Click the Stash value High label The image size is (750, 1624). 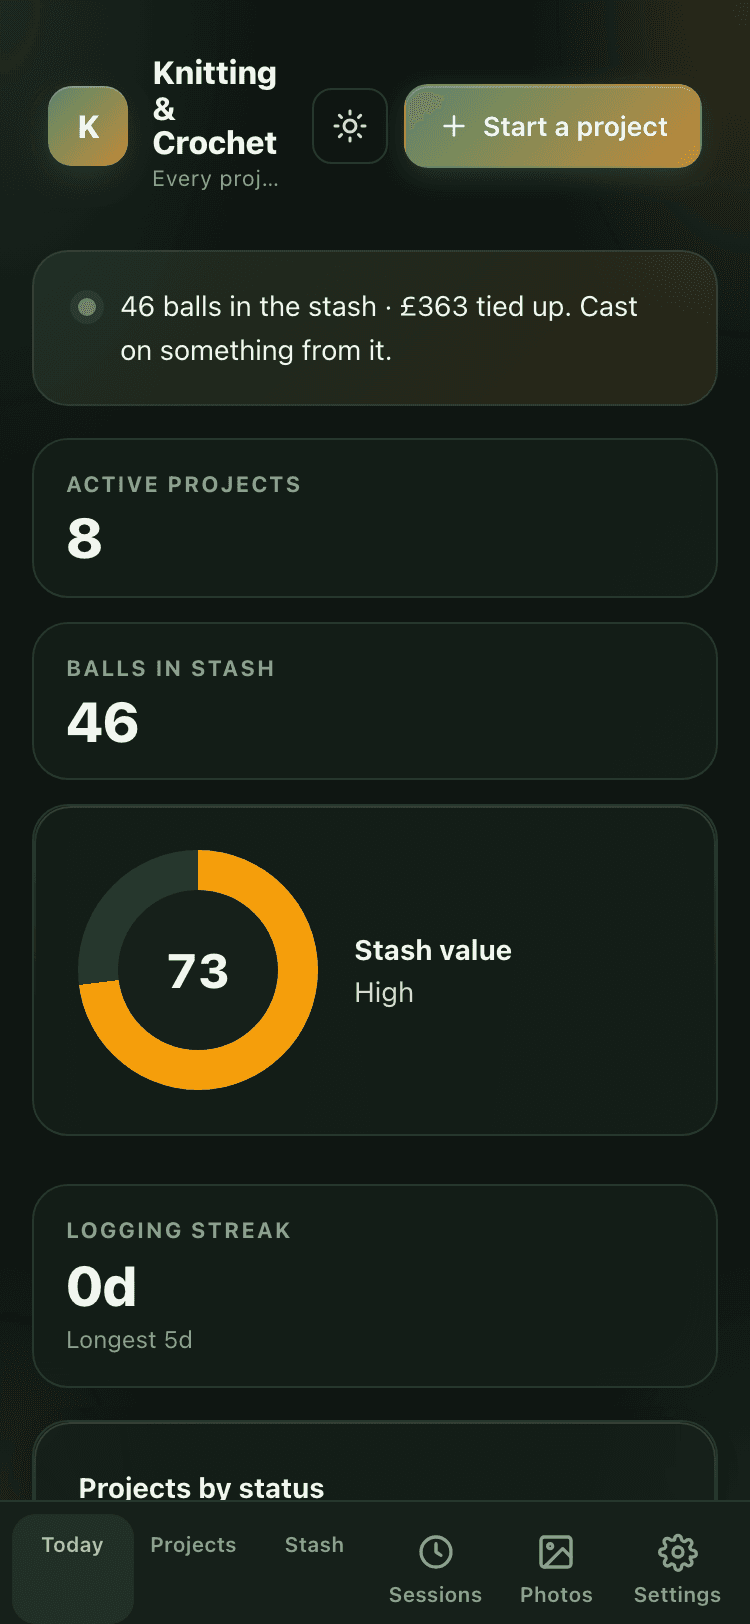click(433, 971)
